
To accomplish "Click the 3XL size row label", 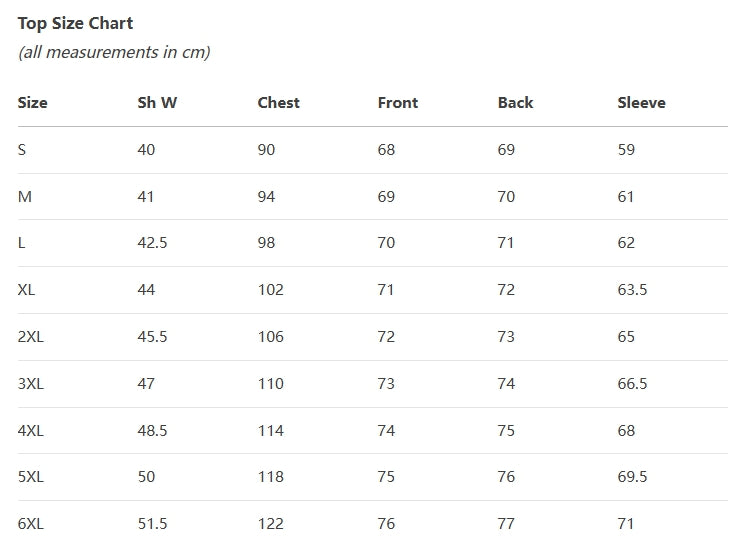I will (x=31, y=384).
